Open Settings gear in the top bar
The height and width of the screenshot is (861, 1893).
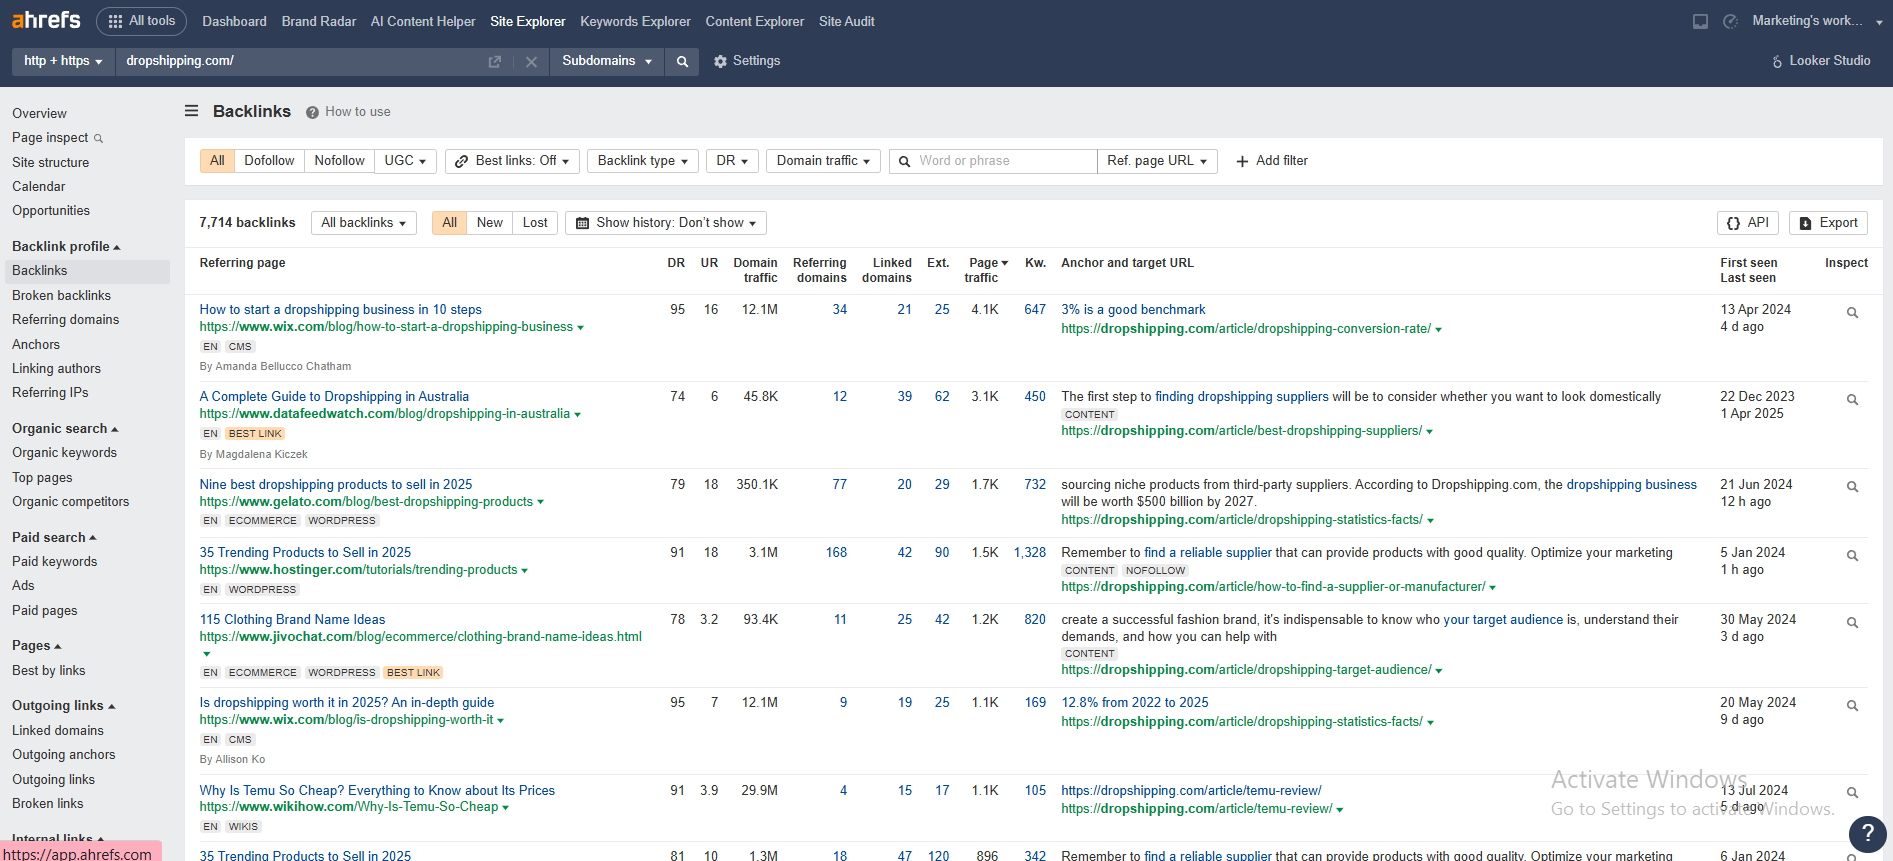(x=746, y=61)
